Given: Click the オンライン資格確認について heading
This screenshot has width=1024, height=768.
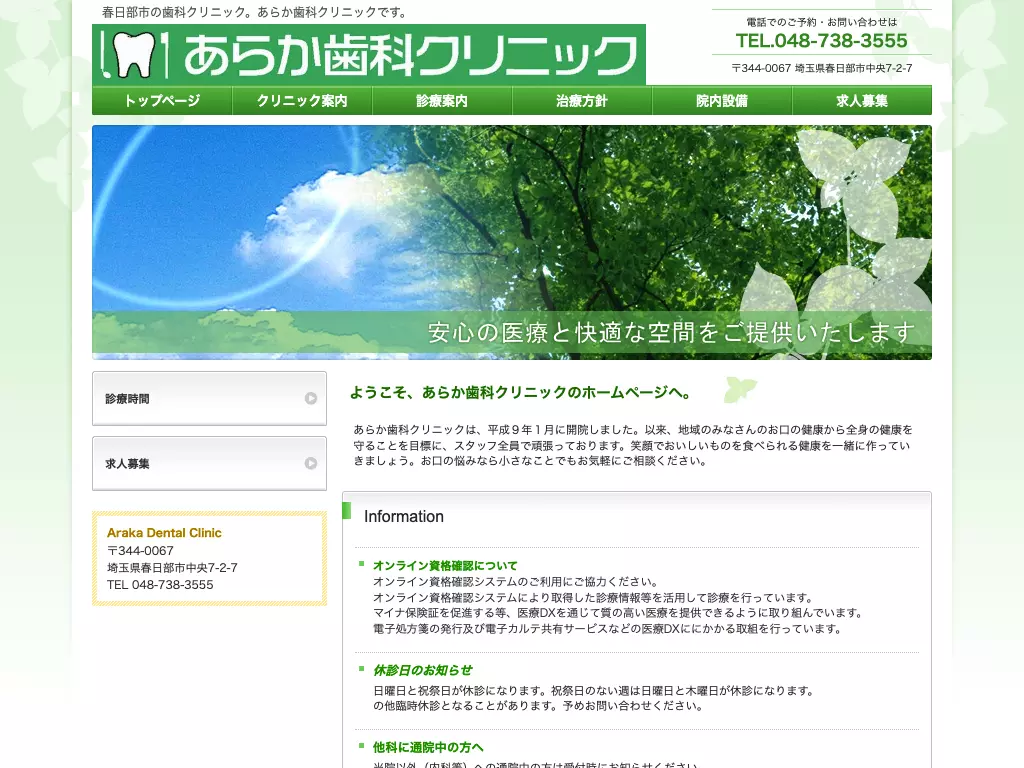Looking at the screenshot, I should pos(445,566).
